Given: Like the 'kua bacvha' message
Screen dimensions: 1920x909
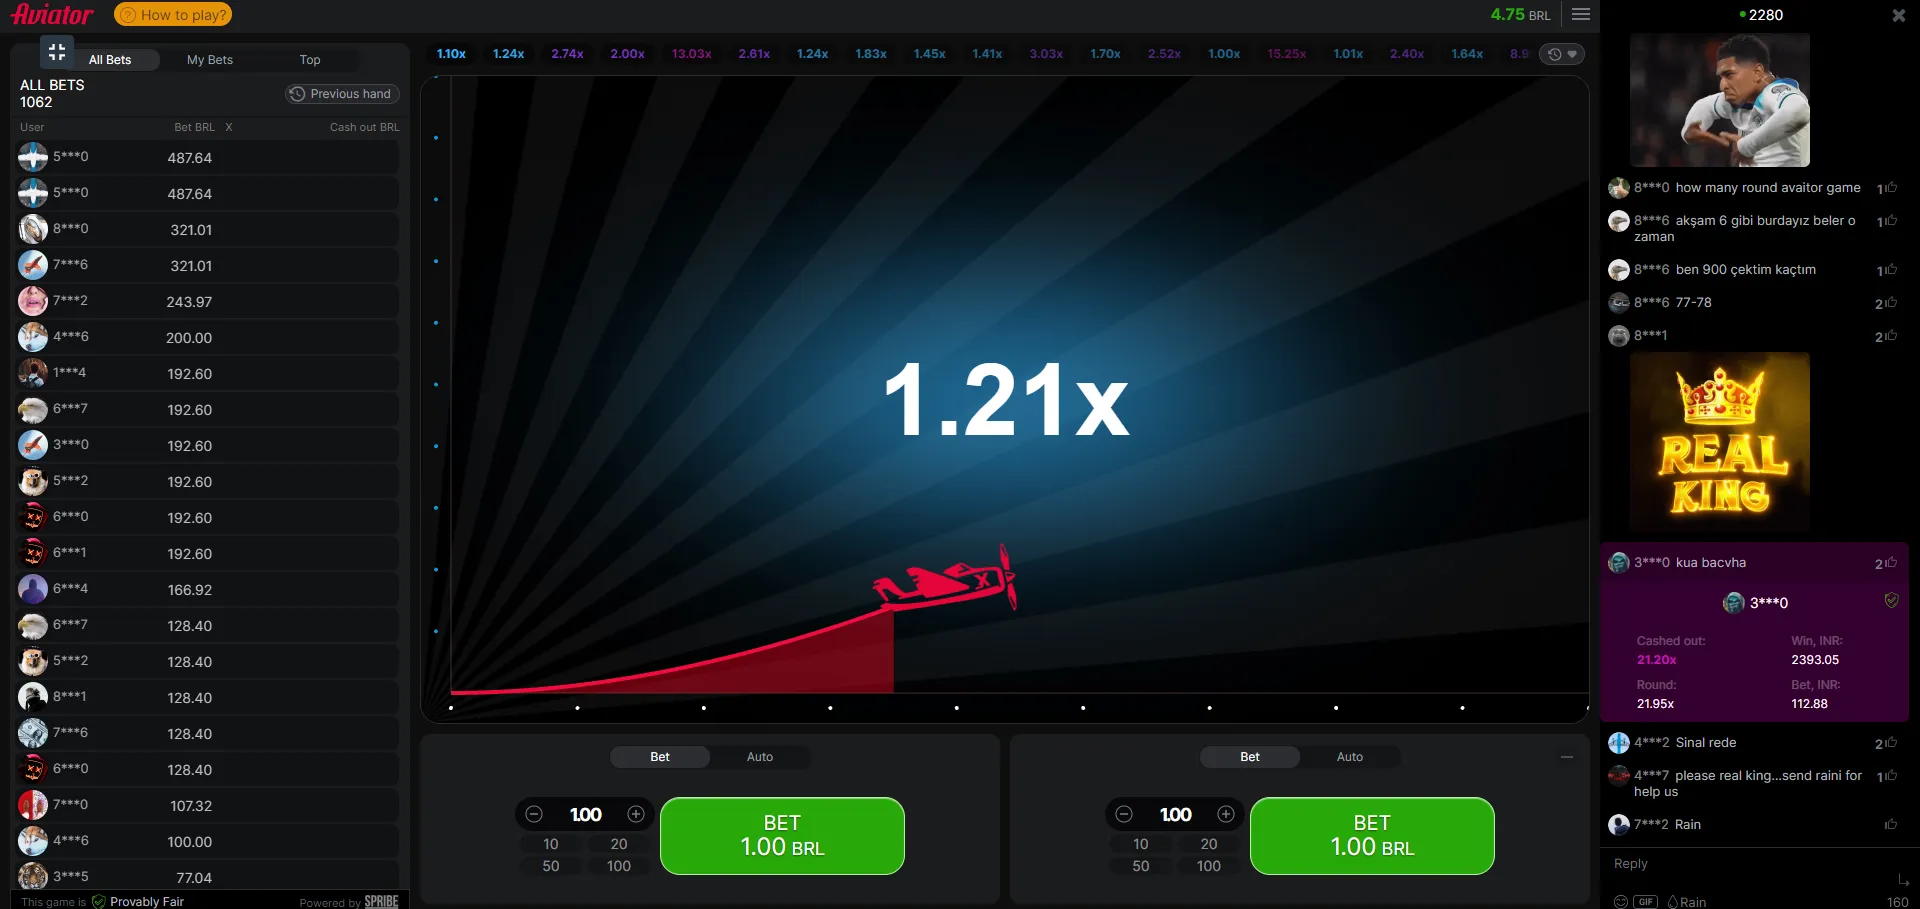Looking at the screenshot, I should tap(1891, 562).
